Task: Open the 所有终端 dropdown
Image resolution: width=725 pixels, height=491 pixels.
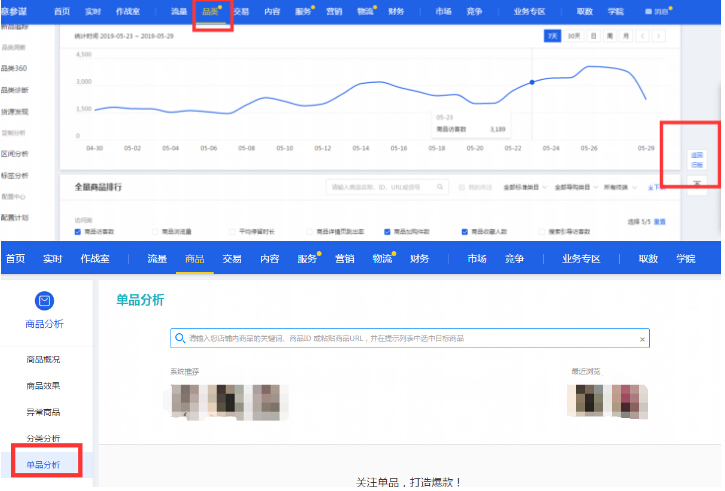Action: [616, 187]
